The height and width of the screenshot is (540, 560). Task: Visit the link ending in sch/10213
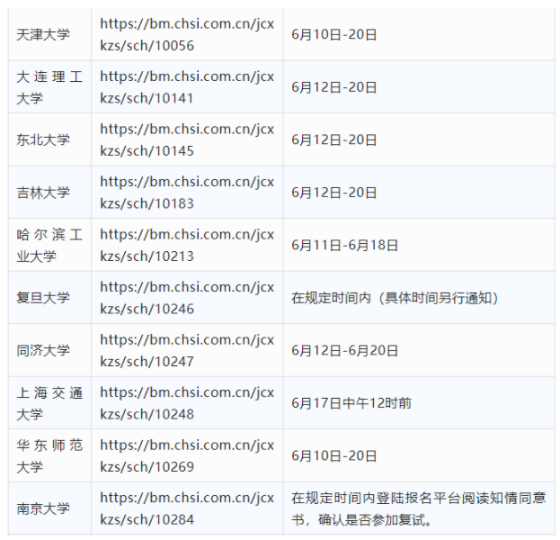pos(187,245)
